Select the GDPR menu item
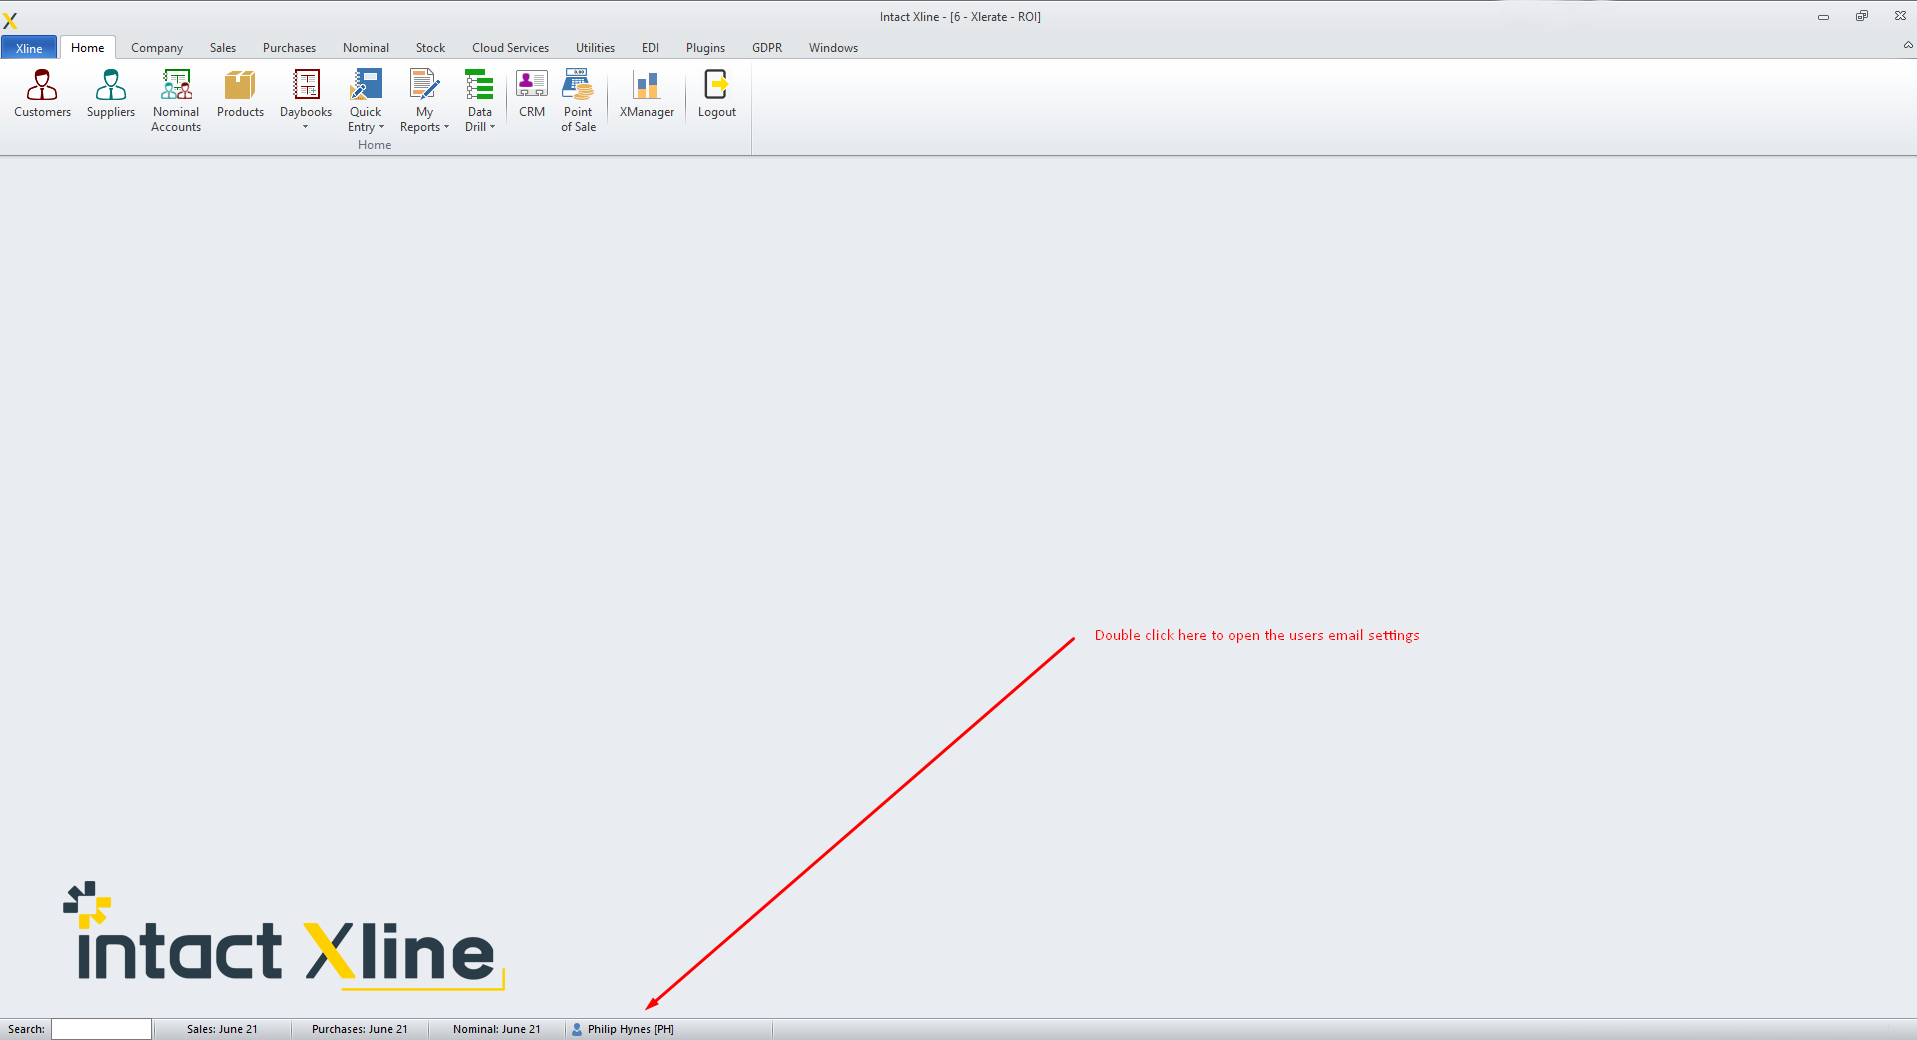This screenshot has width=1917, height=1040. pyautogui.click(x=766, y=47)
